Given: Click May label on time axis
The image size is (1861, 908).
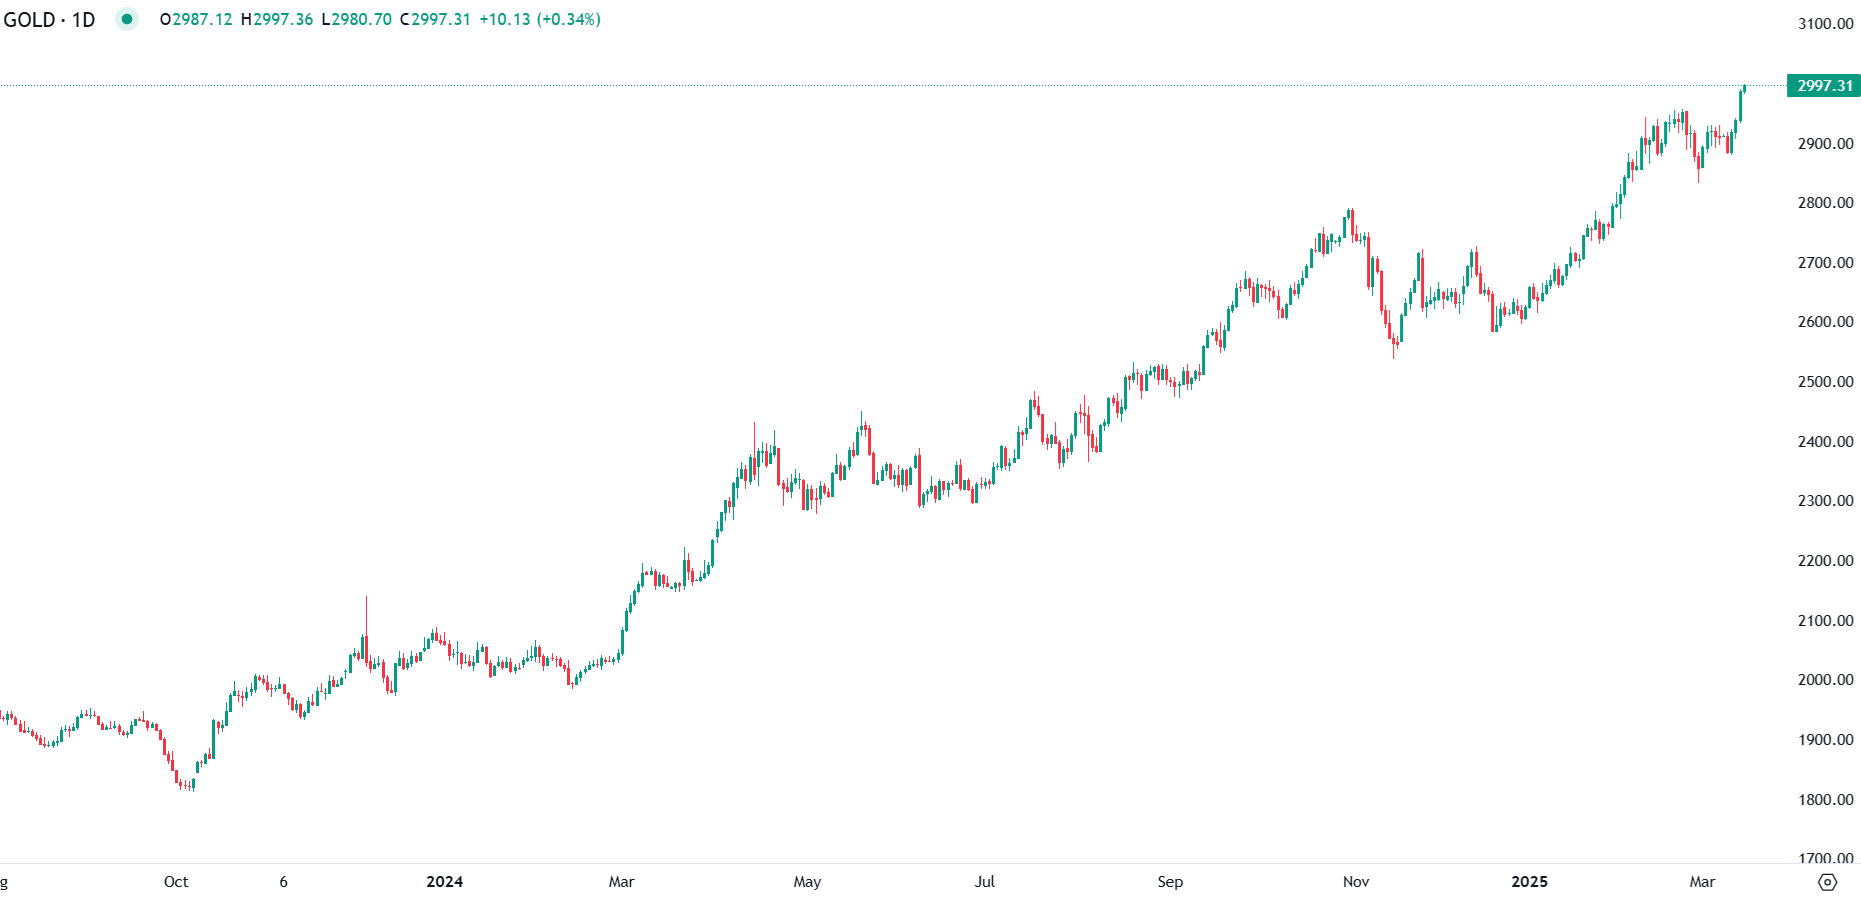Looking at the screenshot, I should point(807,882).
